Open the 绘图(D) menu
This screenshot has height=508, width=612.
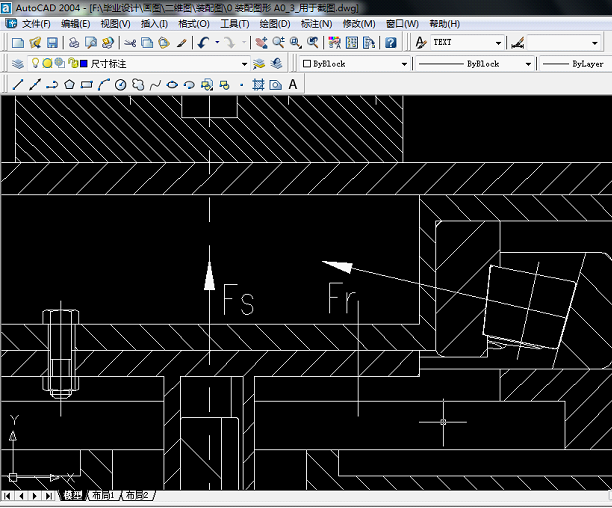coord(275,24)
